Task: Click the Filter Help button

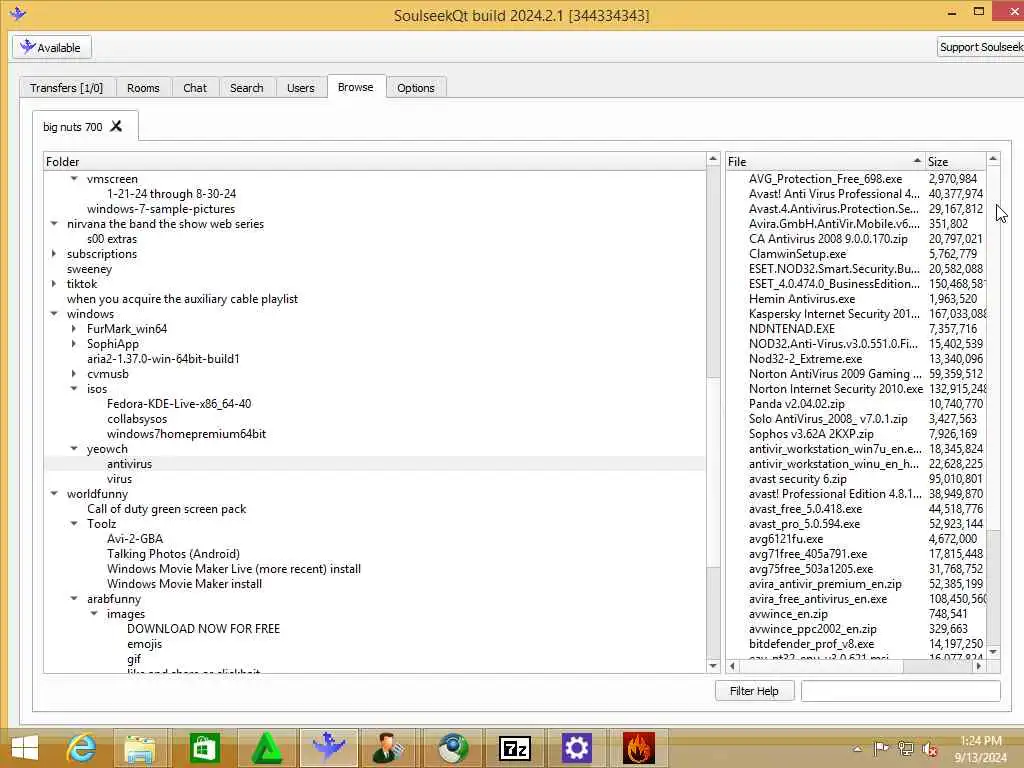Action: pyautogui.click(x=754, y=690)
